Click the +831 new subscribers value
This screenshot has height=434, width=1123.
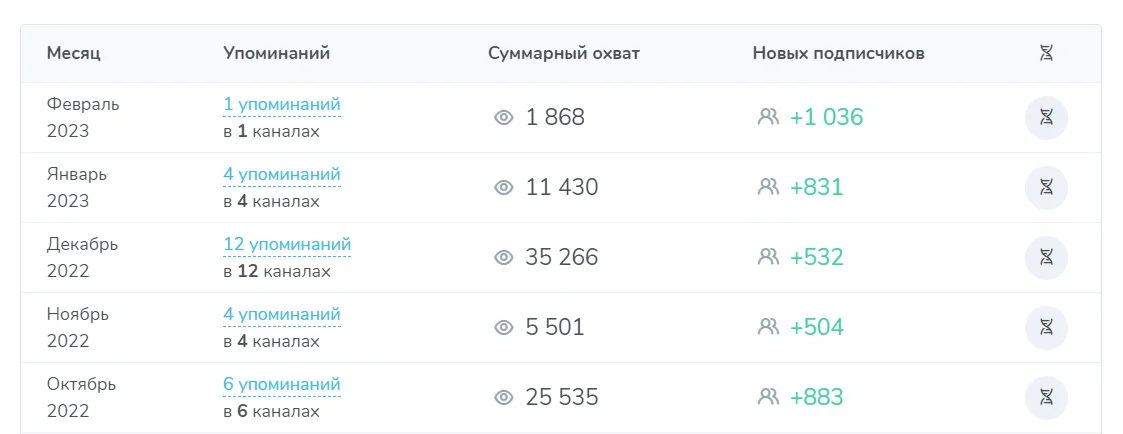[x=816, y=187]
